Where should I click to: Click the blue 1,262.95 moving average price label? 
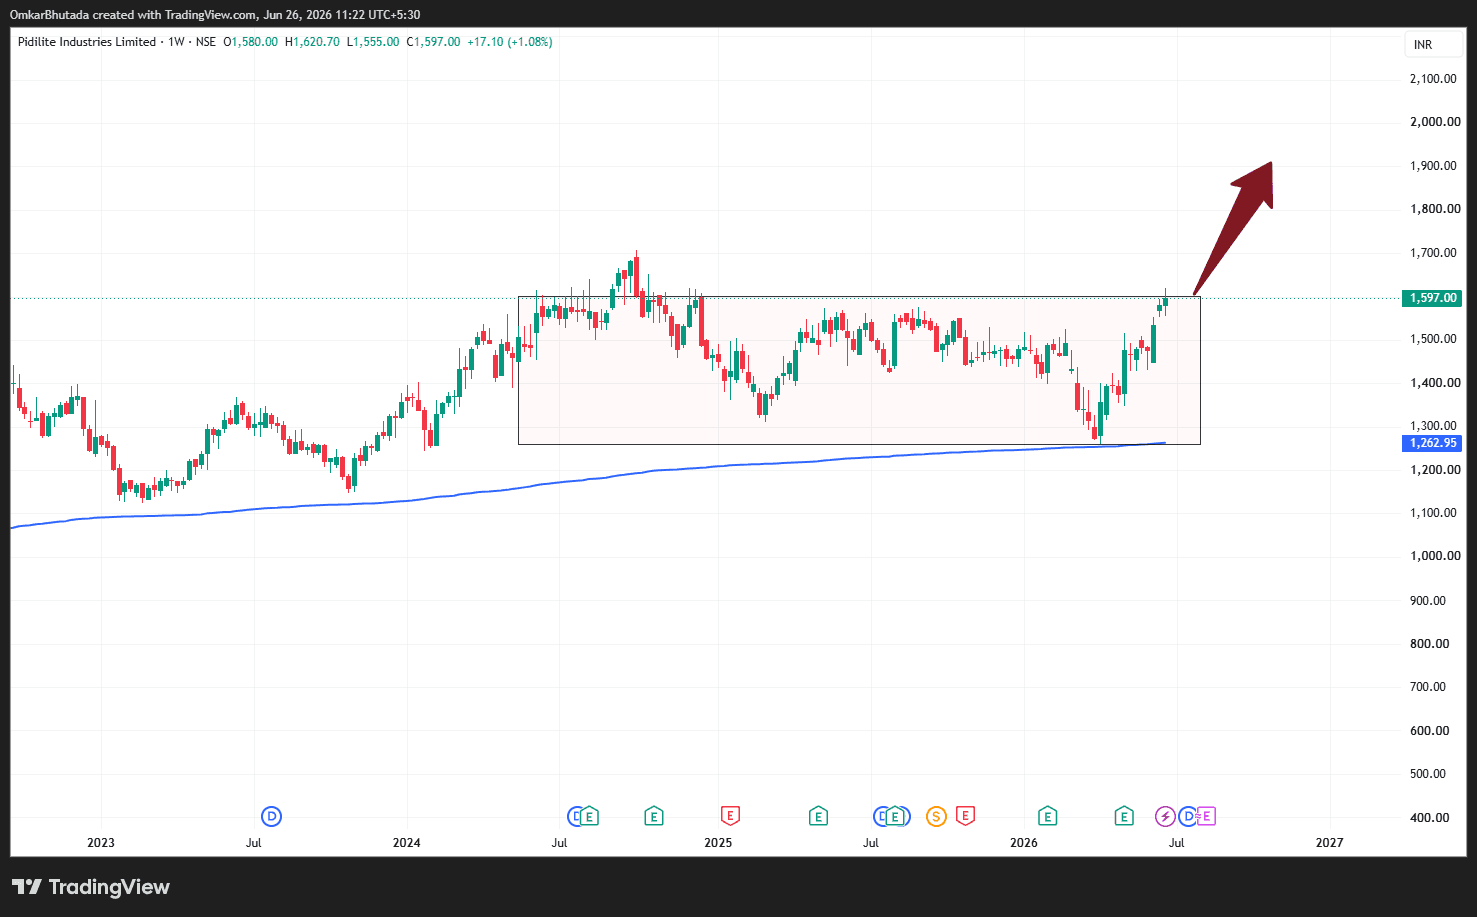tap(1433, 443)
